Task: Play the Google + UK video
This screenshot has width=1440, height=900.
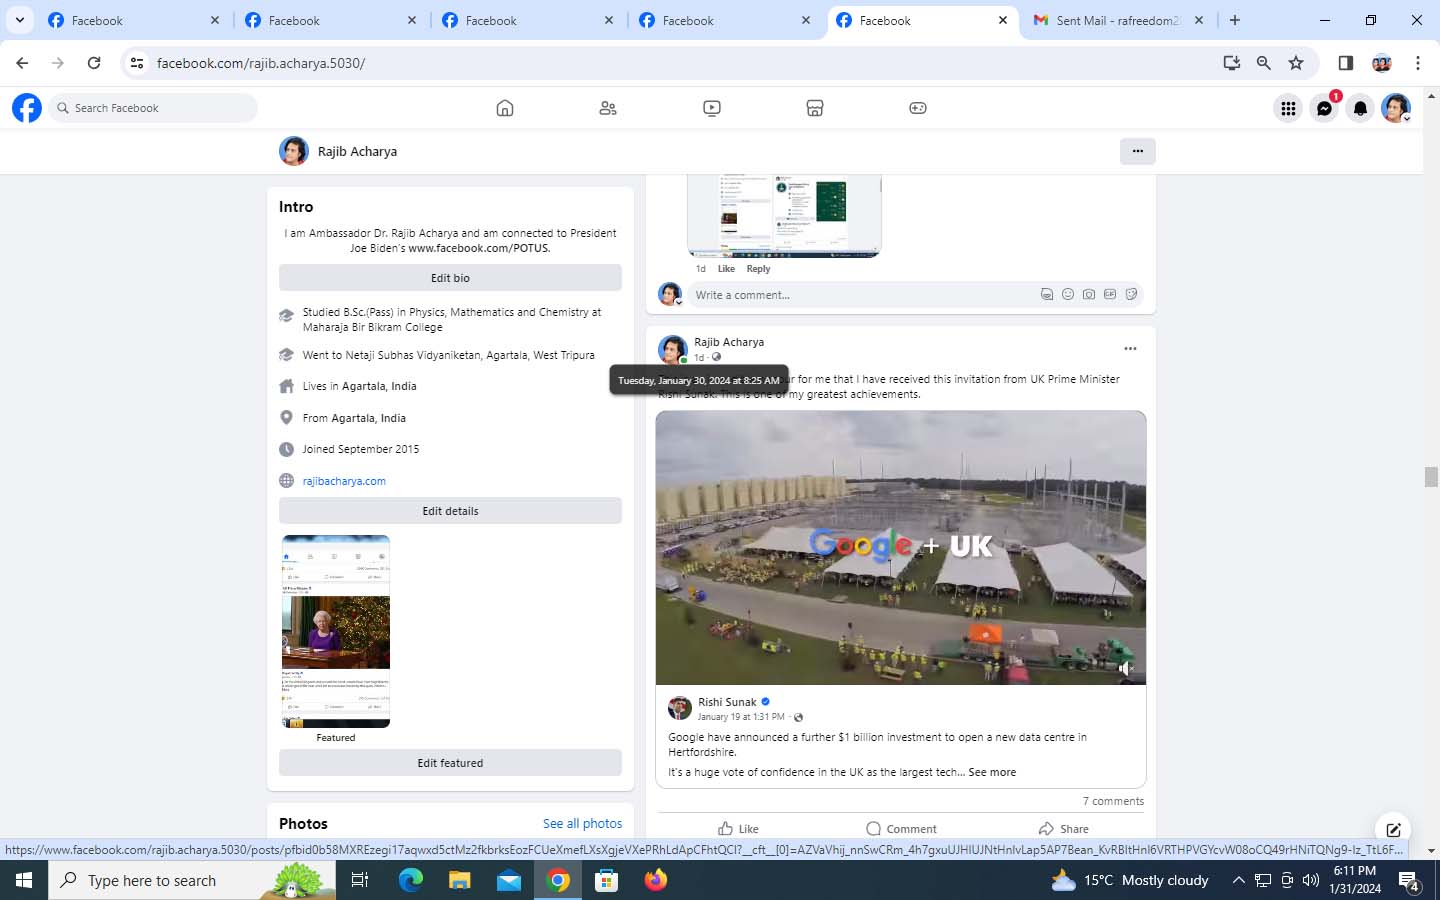Action: 901,547
